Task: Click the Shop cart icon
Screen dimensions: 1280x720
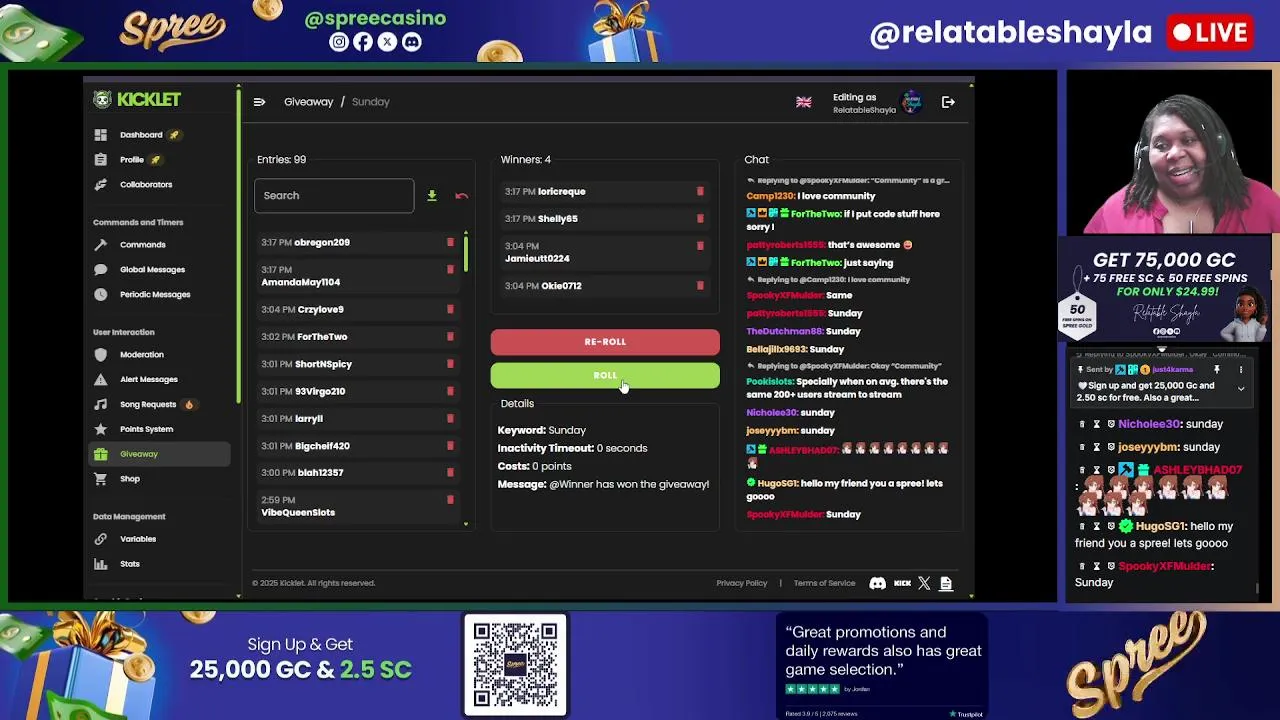Action: tap(100, 479)
